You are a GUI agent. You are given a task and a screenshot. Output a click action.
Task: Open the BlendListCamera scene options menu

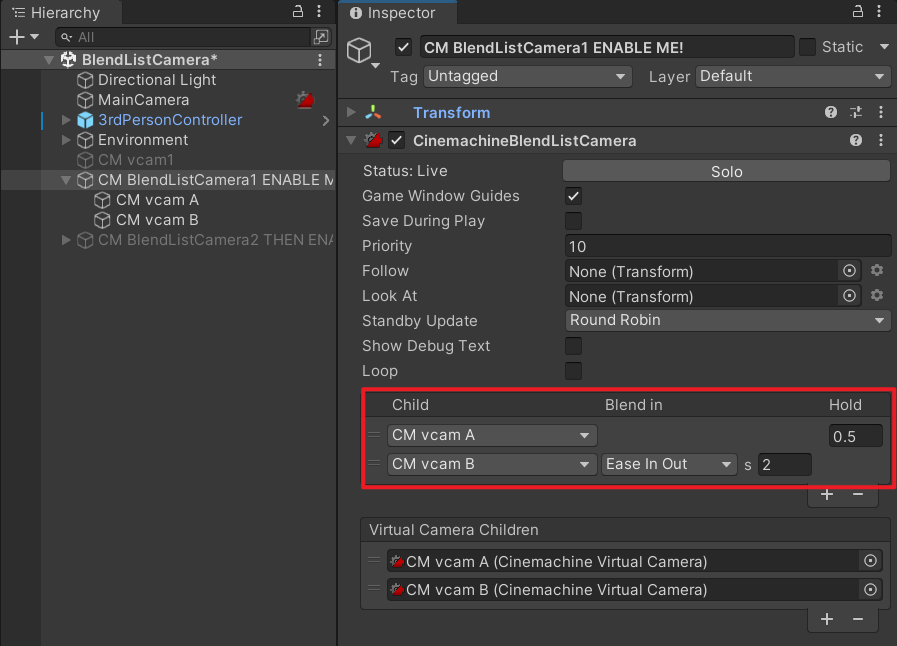(320, 60)
